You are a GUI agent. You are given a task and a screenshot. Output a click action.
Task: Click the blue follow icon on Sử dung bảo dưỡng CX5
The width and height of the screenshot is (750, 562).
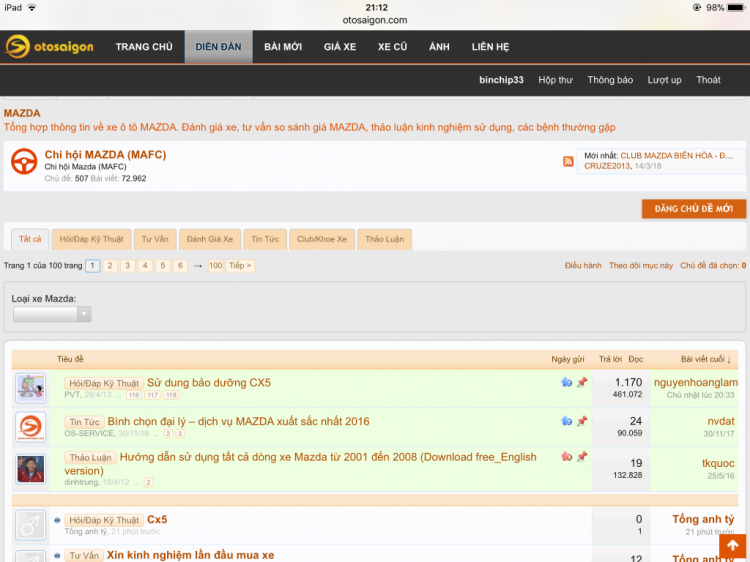pos(566,382)
